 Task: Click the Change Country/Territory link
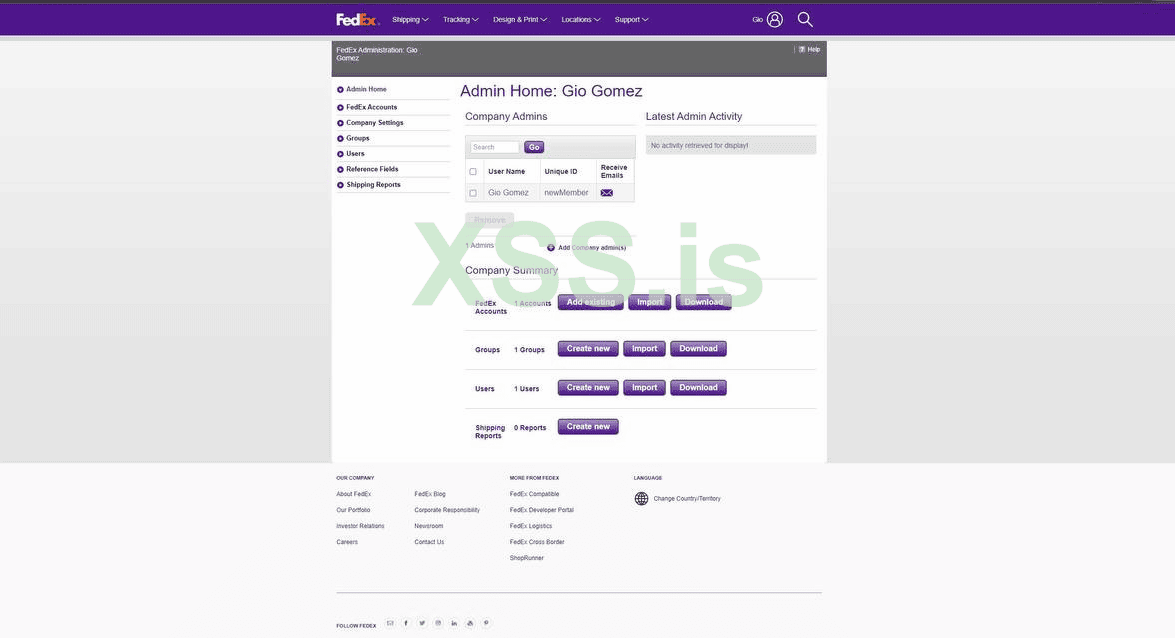[x=687, y=499]
